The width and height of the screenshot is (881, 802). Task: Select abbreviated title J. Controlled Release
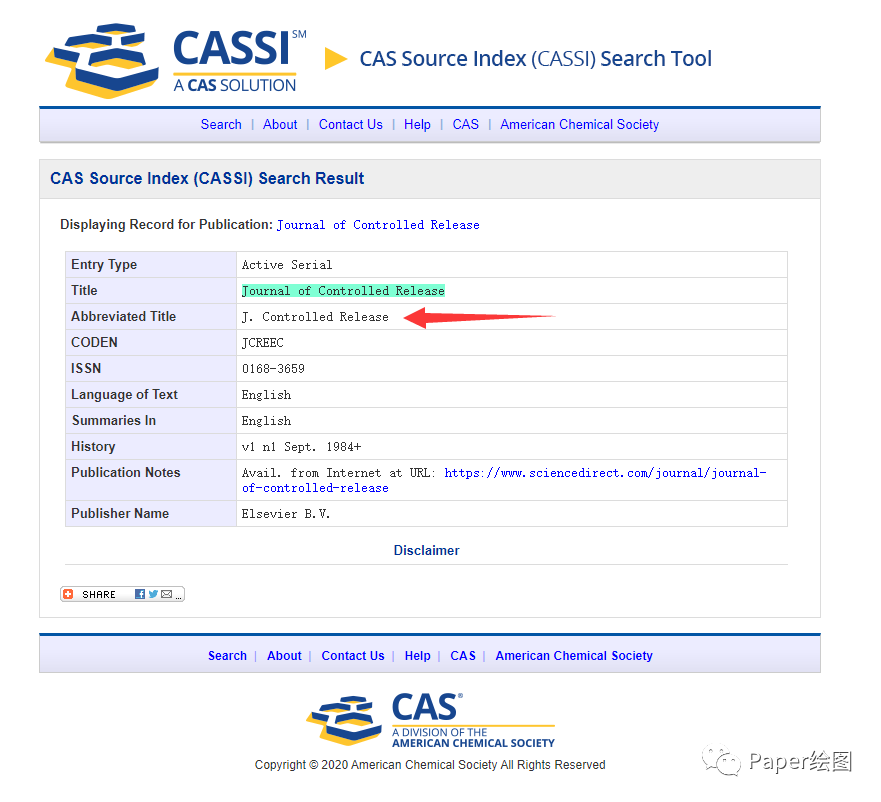tap(315, 317)
